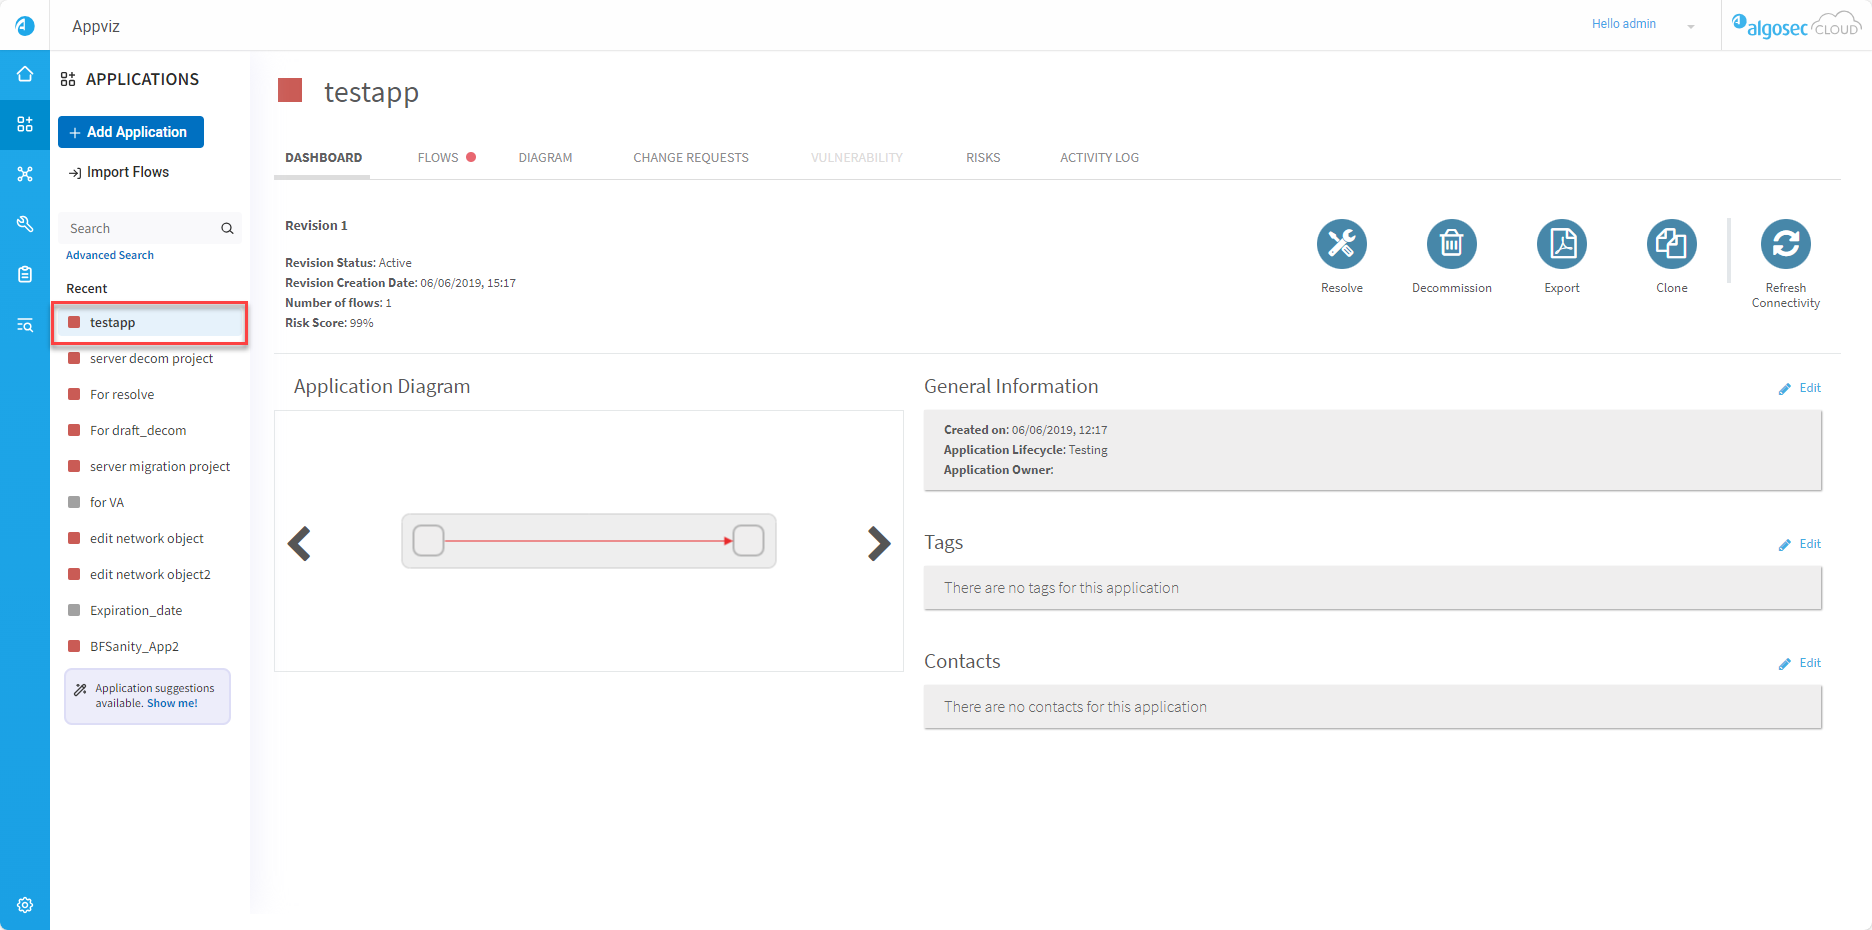
Task: Show previous diagram with left chevron
Action: tap(299, 543)
